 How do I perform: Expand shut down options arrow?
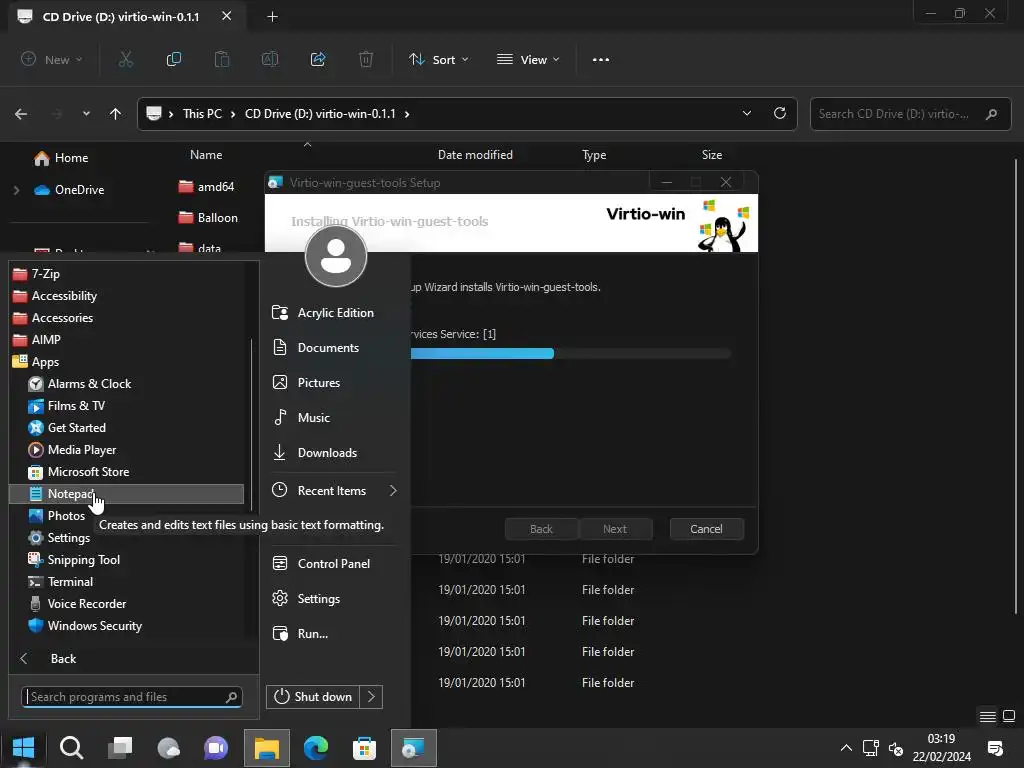[x=371, y=697]
